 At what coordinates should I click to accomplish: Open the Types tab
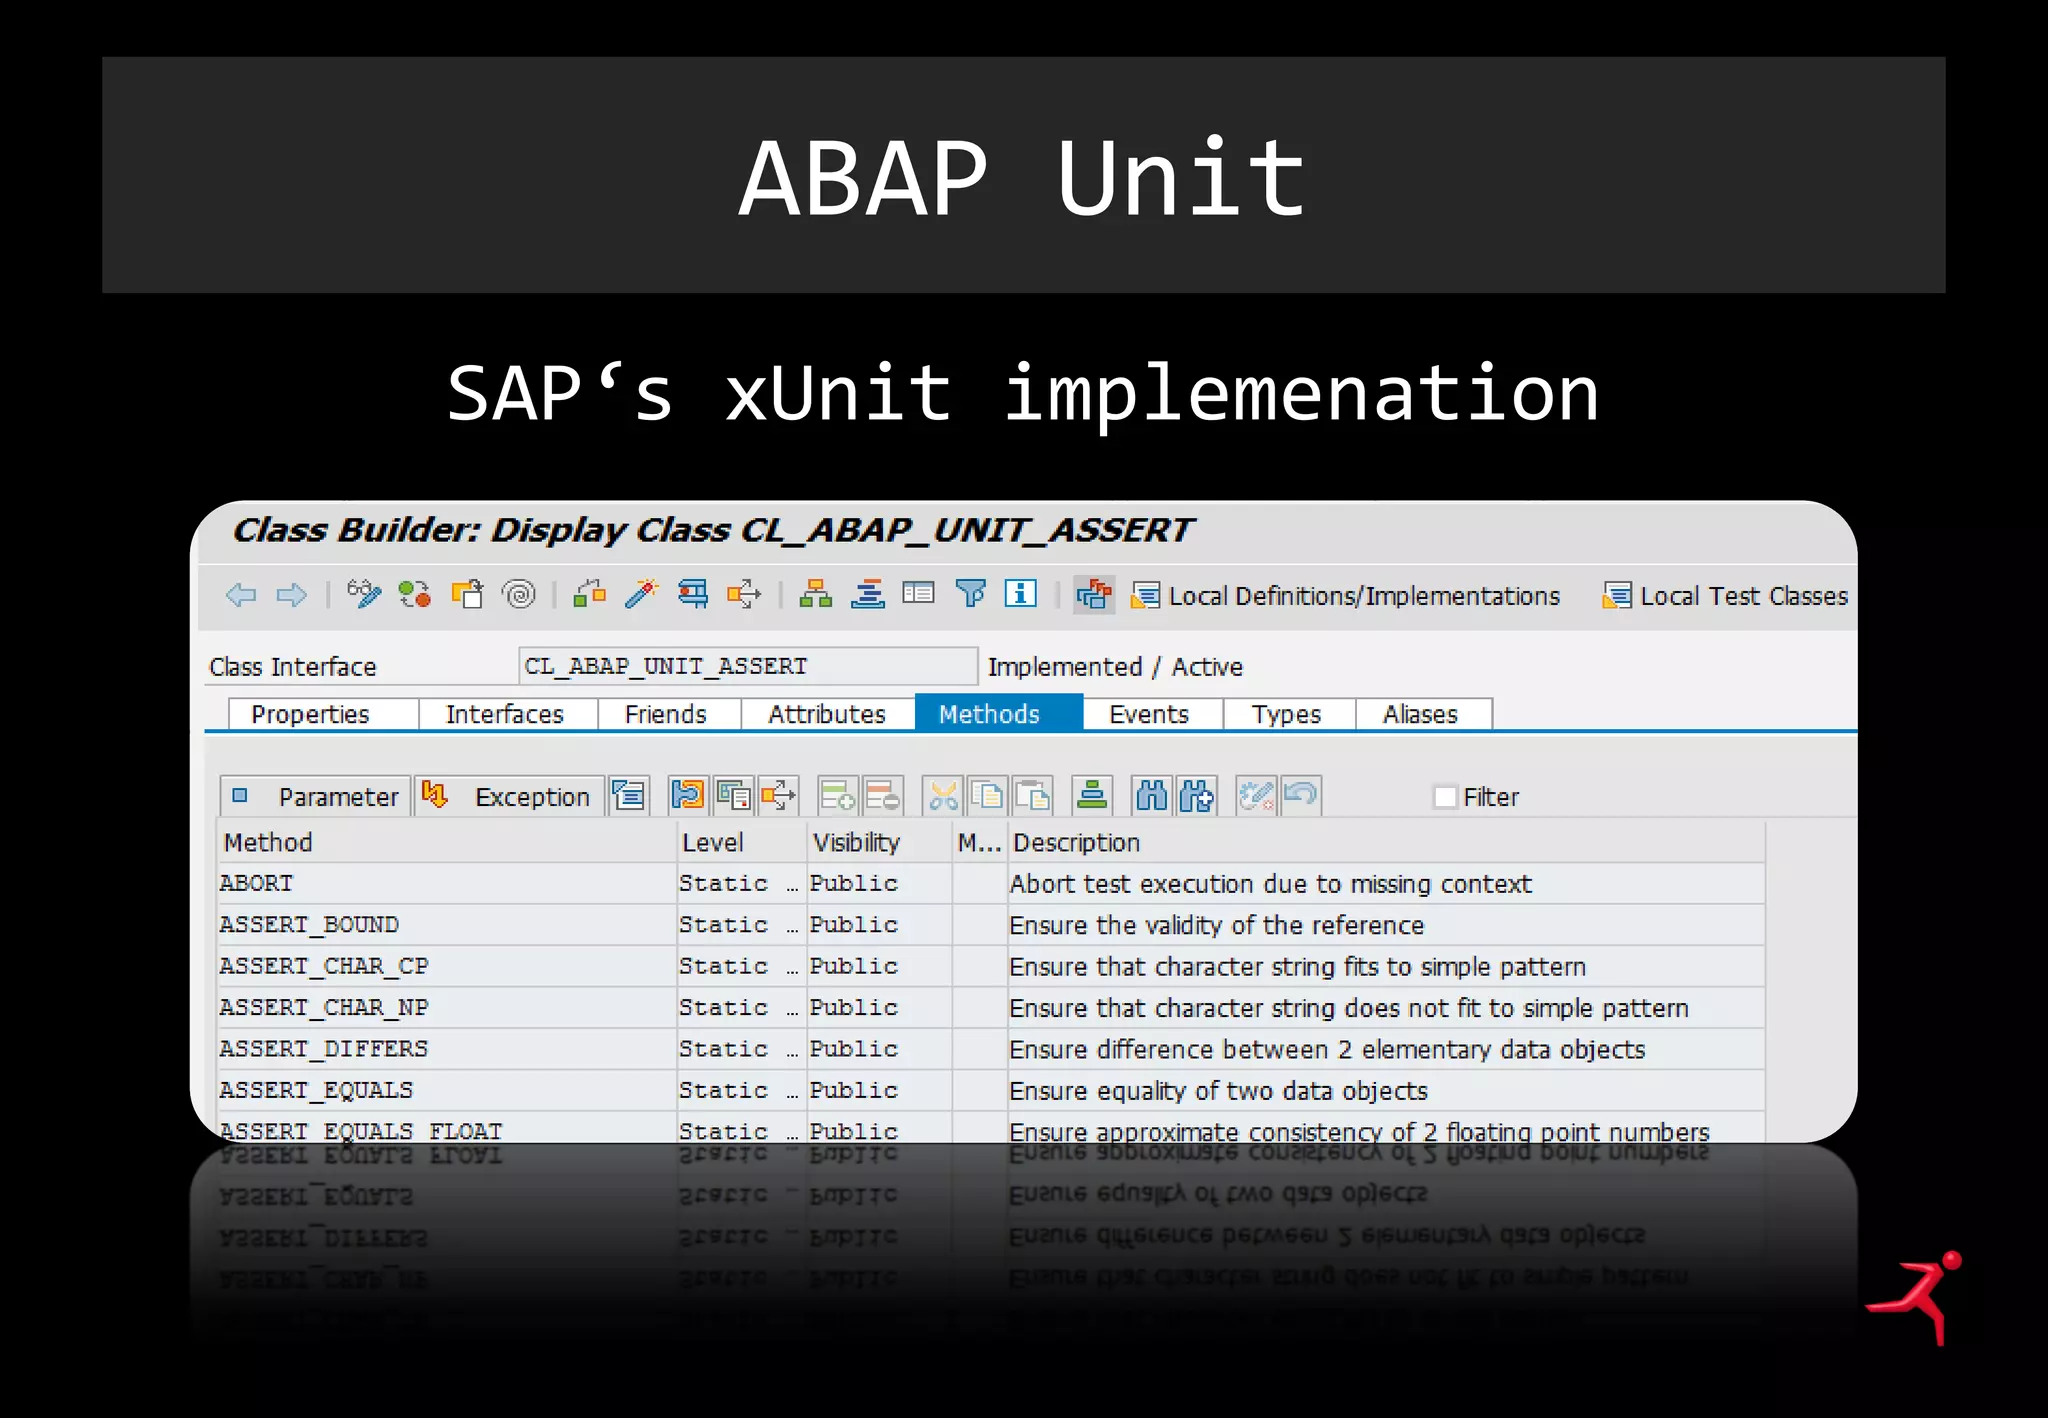1289,714
